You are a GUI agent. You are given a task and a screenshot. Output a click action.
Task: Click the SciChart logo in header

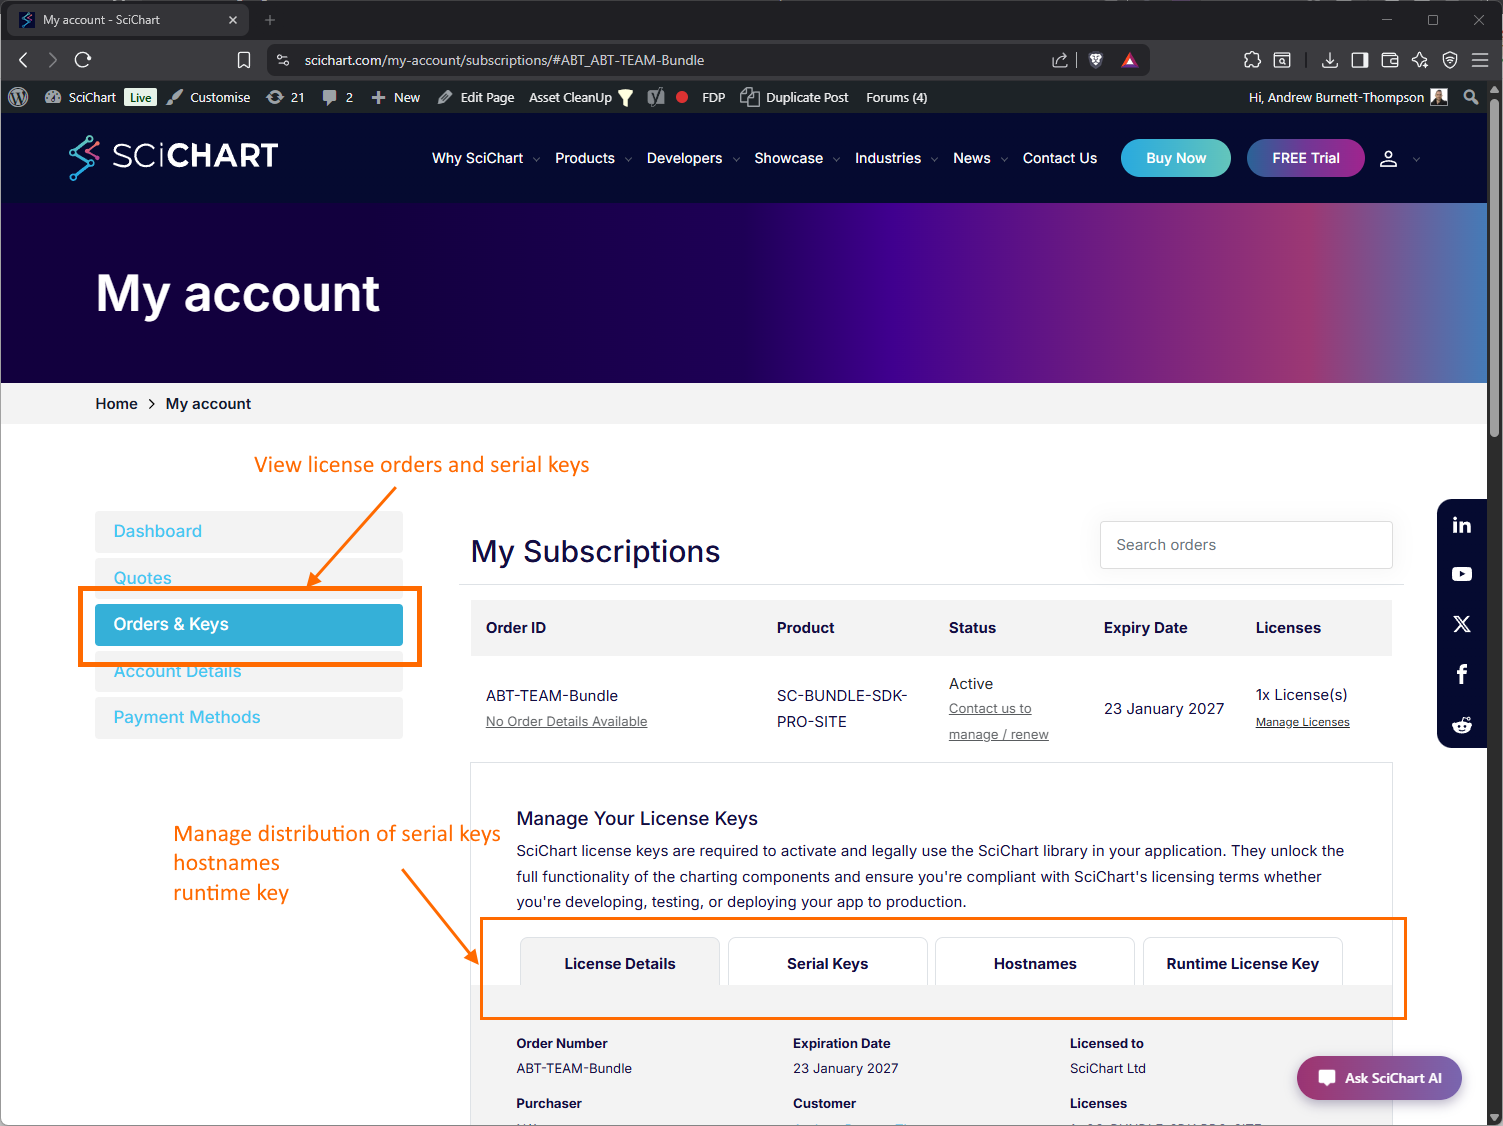pyautogui.click(x=174, y=157)
